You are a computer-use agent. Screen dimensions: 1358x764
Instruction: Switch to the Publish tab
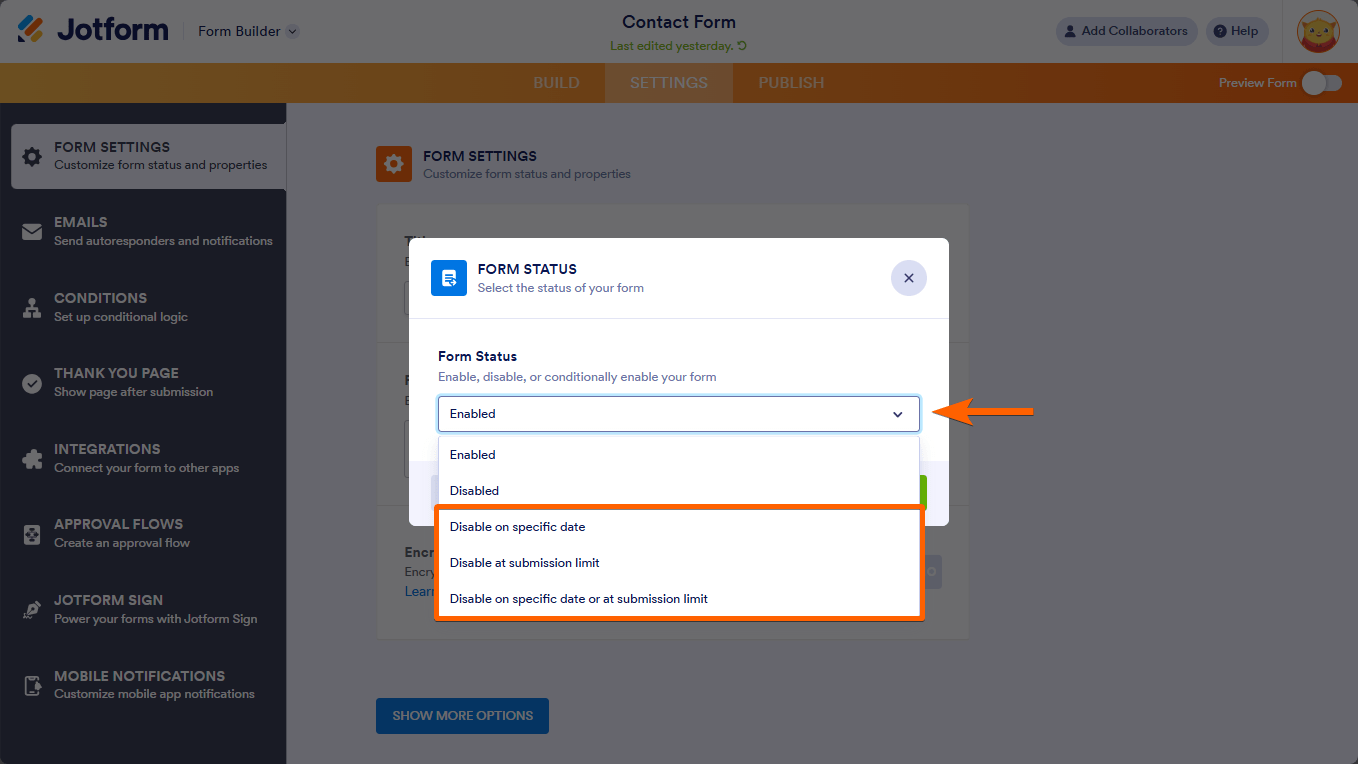coord(791,83)
